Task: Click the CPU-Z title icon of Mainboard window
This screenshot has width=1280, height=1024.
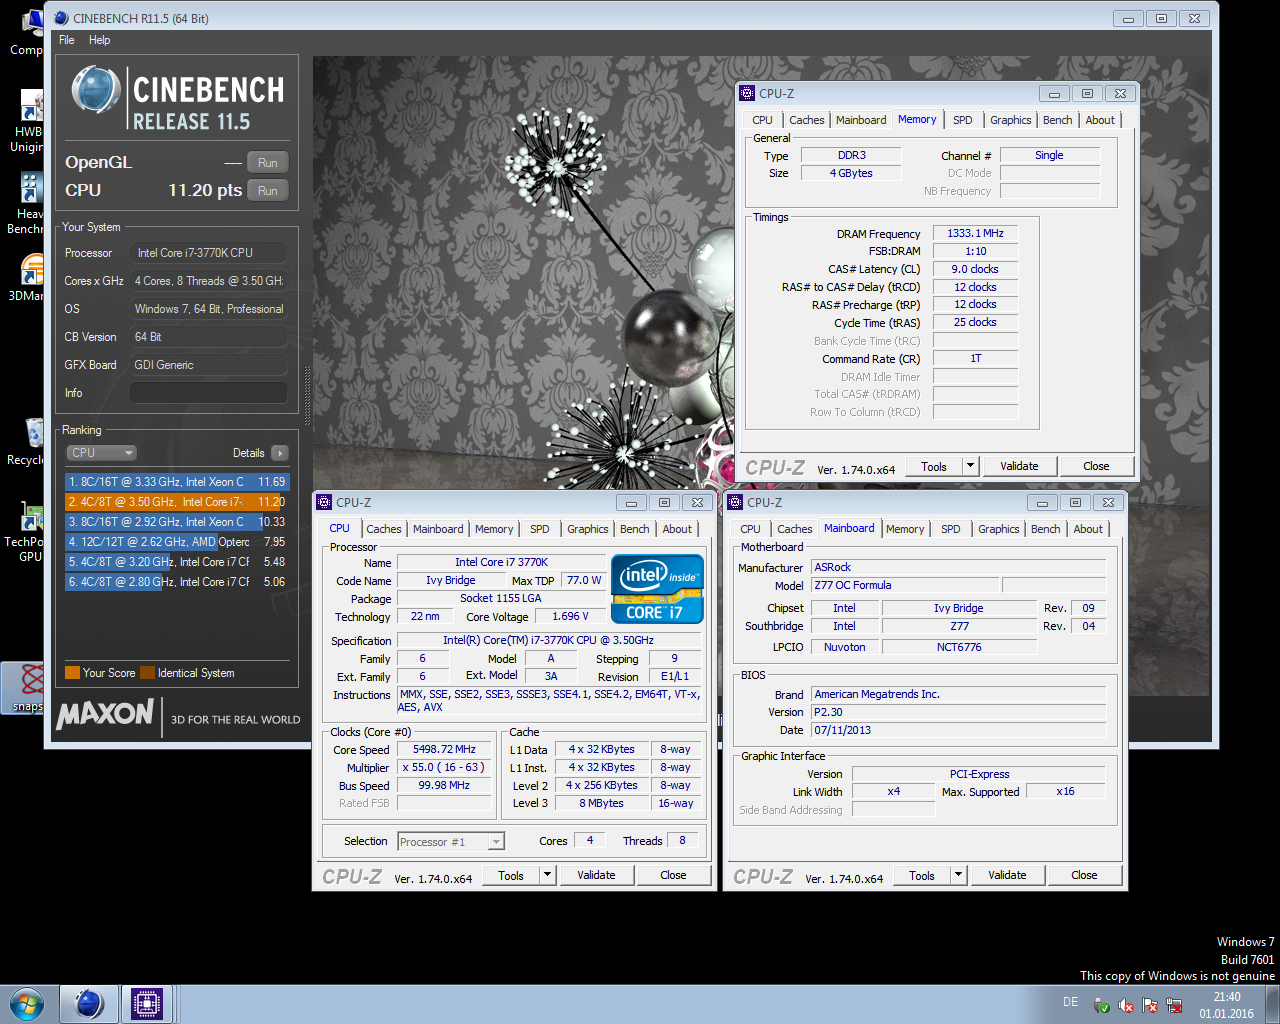Action: pos(735,502)
